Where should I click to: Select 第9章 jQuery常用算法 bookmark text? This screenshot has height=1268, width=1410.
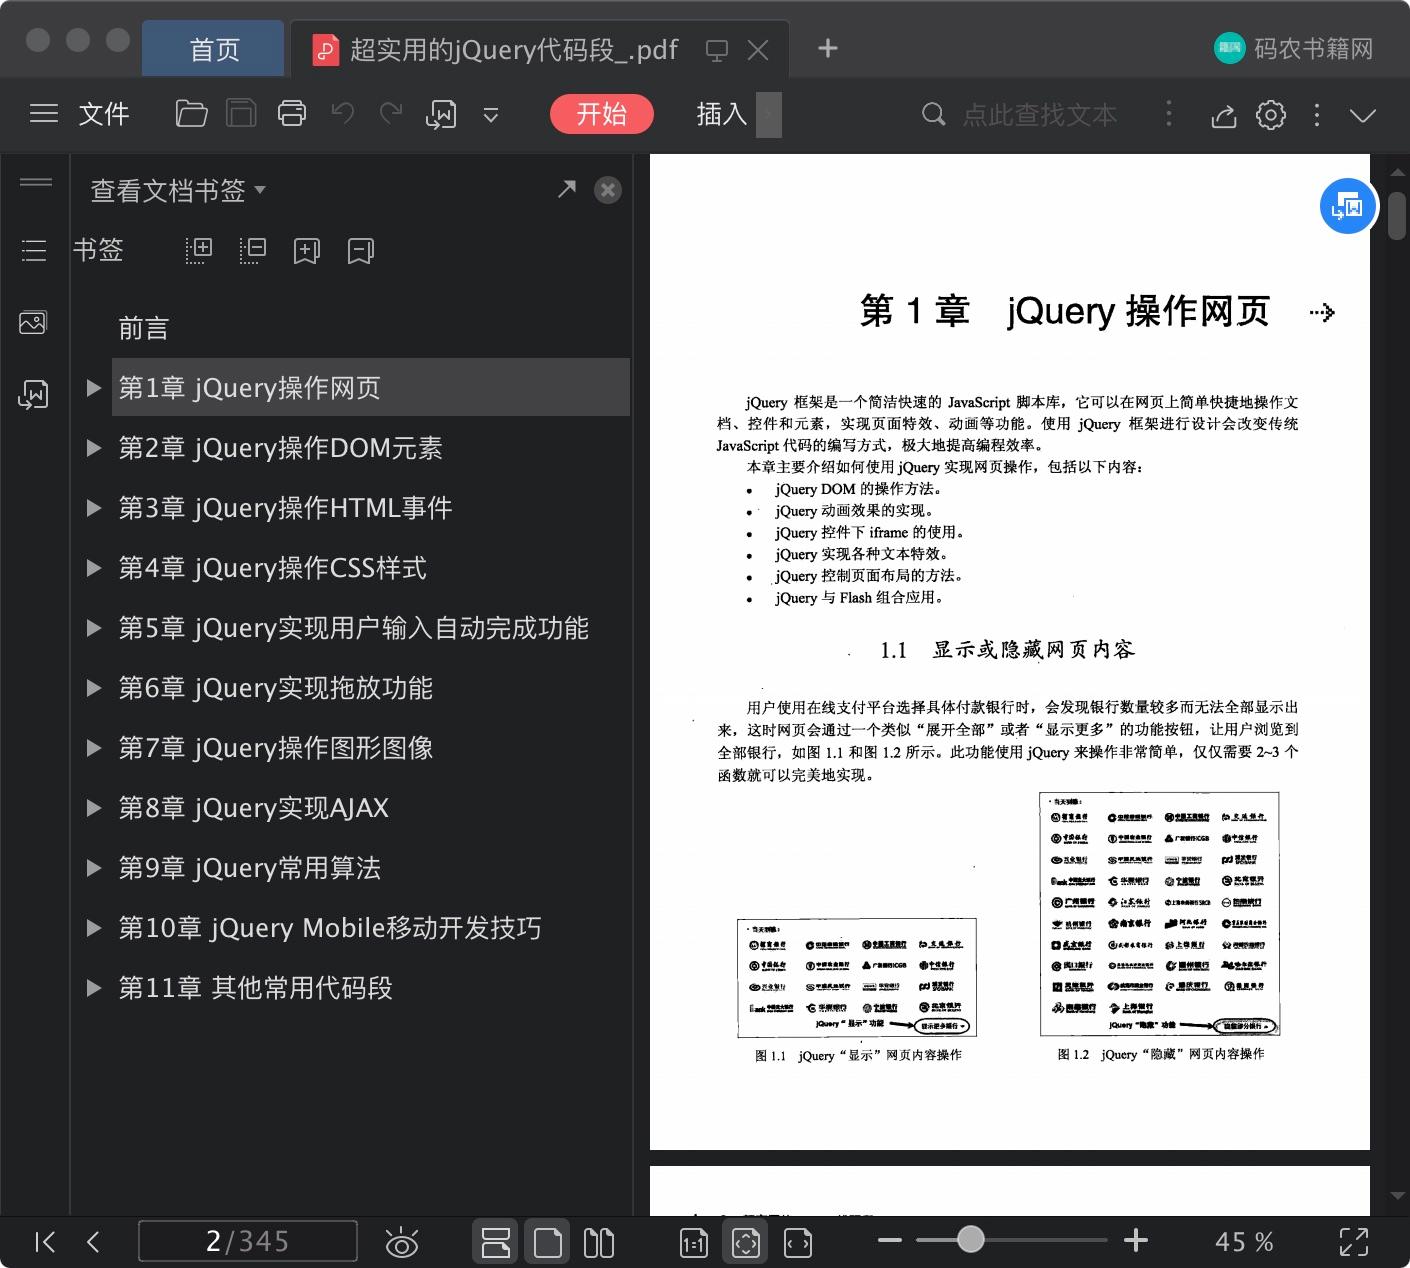pos(249,868)
